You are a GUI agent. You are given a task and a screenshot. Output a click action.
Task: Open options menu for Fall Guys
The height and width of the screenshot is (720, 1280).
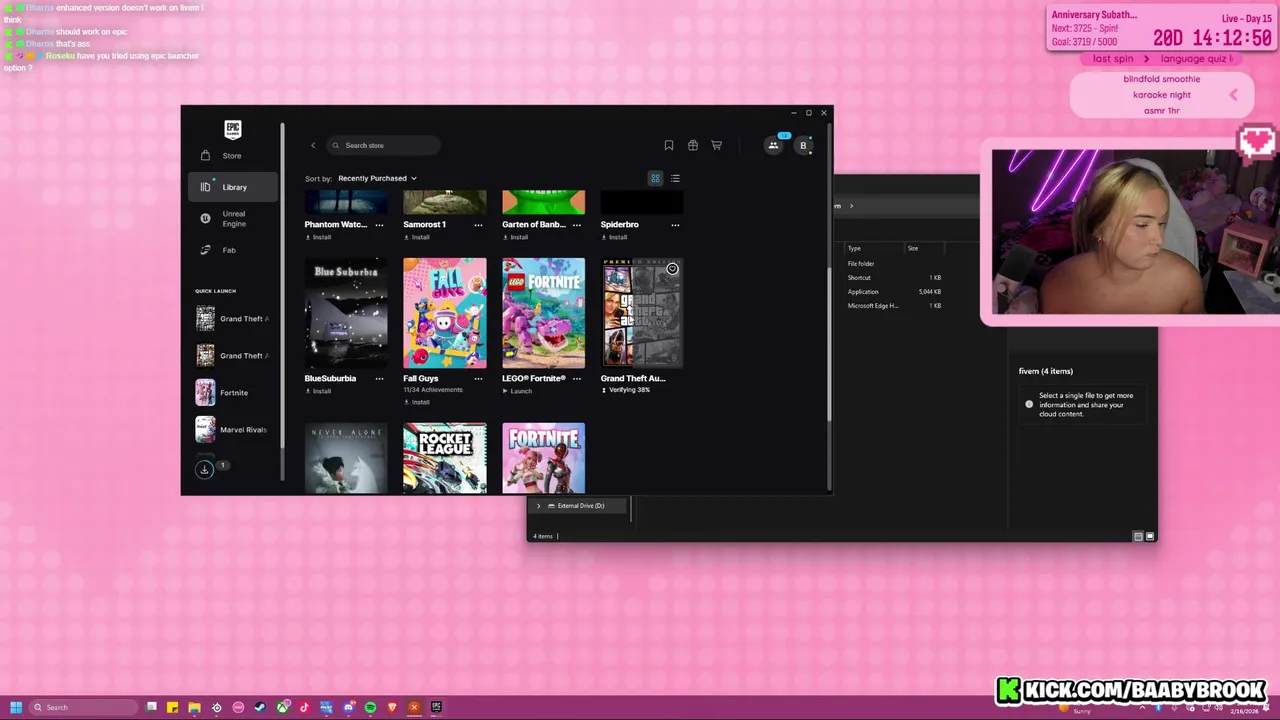click(x=478, y=379)
